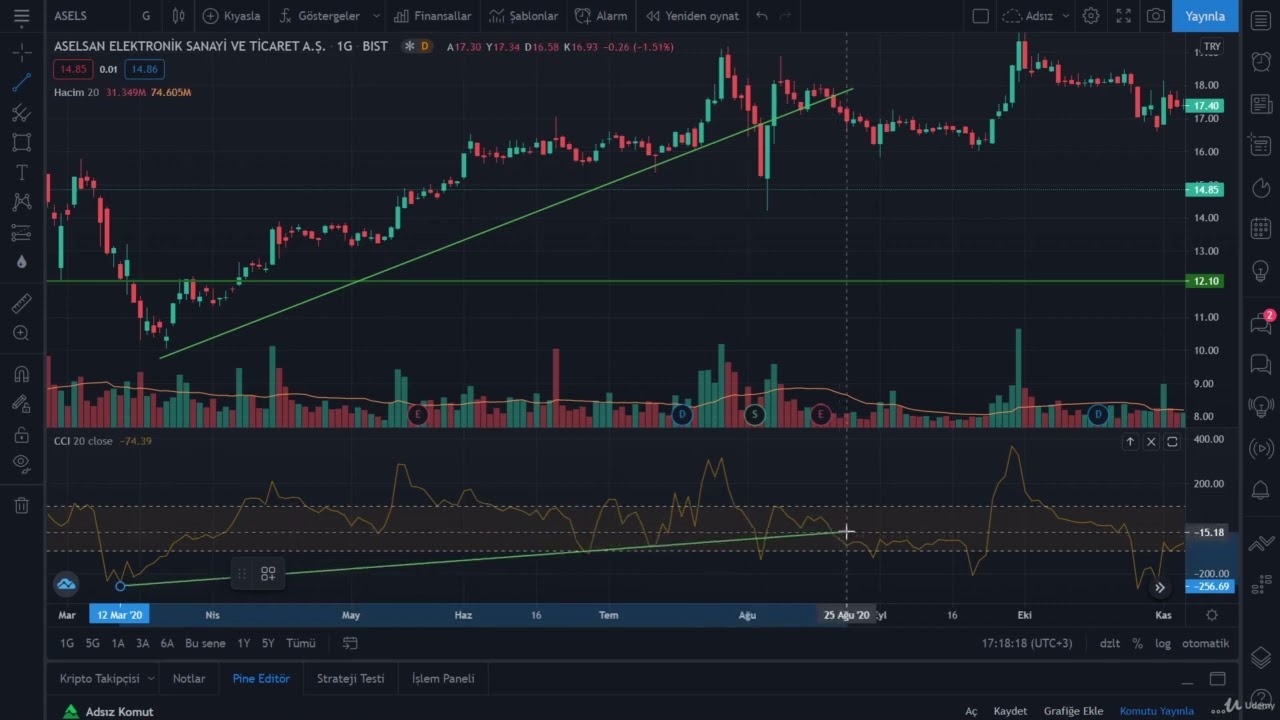Select the Tümü all range
This screenshot has height=720, width=1280.
coord(301,643)
